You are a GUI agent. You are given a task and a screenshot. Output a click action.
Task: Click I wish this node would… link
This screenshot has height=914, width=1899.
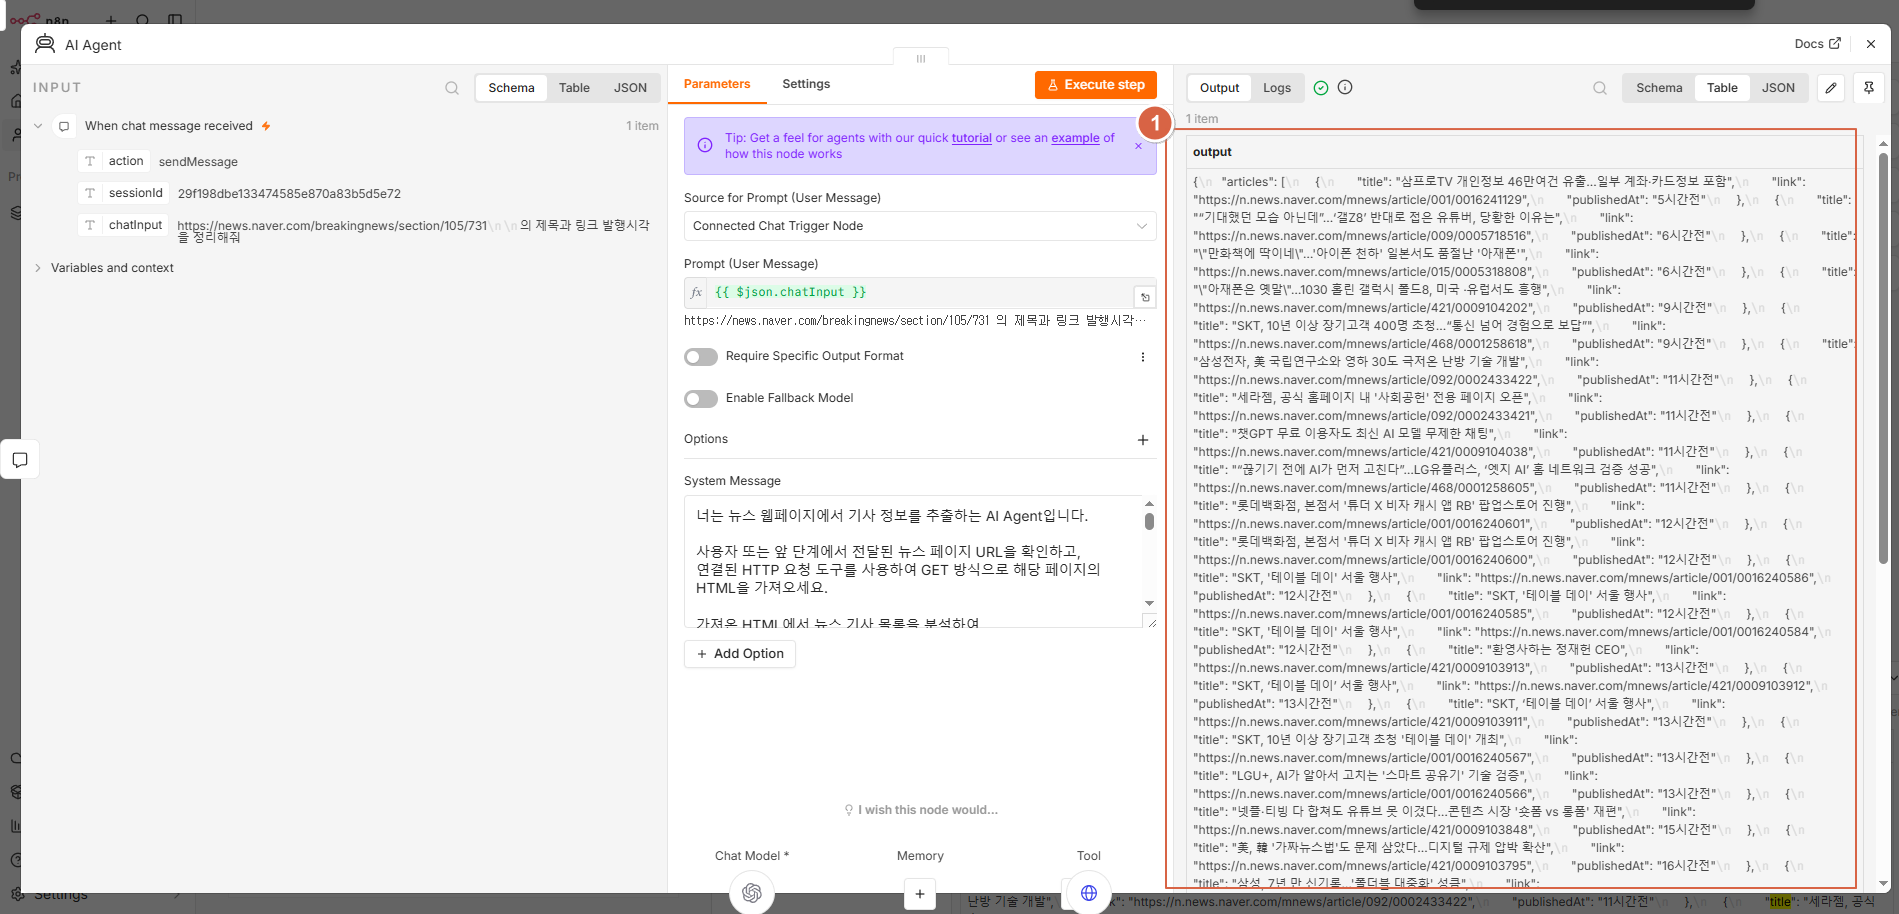(x=921, y=810)
